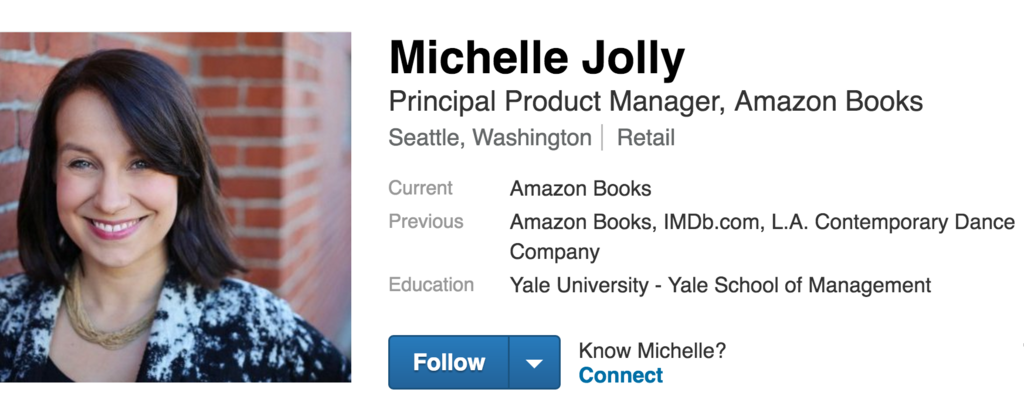Click the Michelle Jolly name heading
The width and height of the screenshot is (1024, 420).
click(x=536, y=59)
